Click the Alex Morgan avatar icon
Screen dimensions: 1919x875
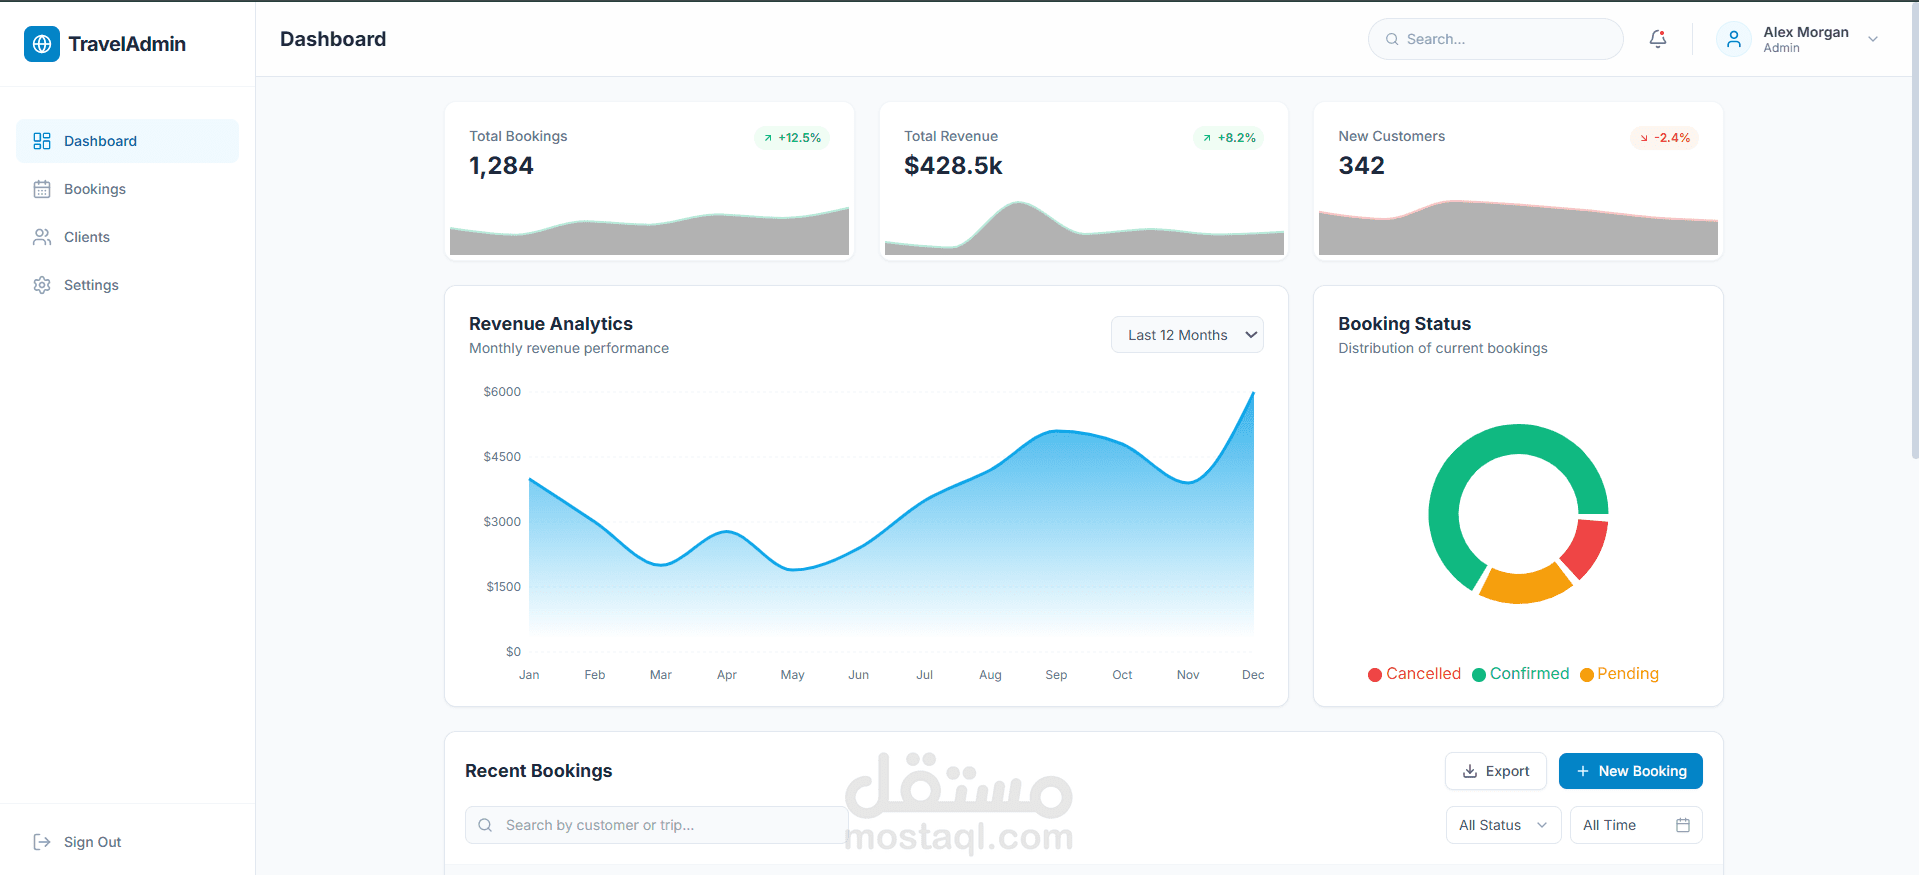[x=1734, y=39]
